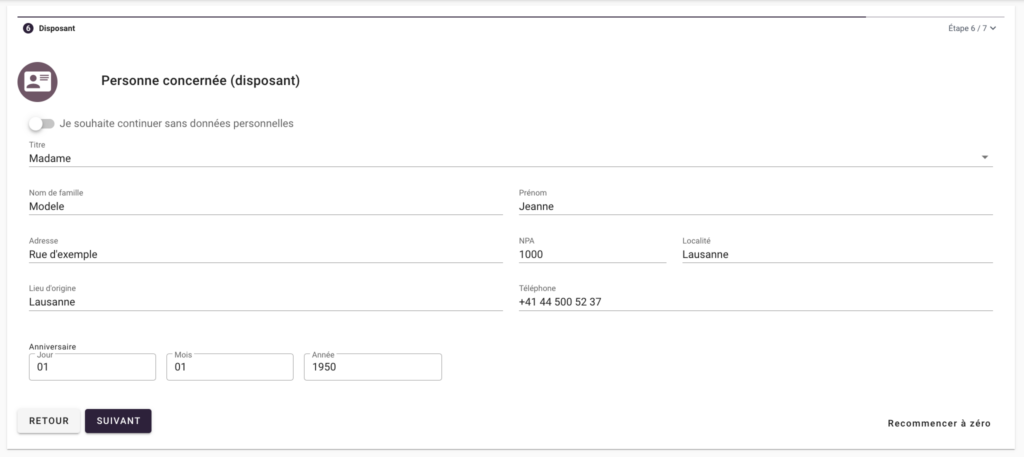Click the Nom de famille input field

265,206
